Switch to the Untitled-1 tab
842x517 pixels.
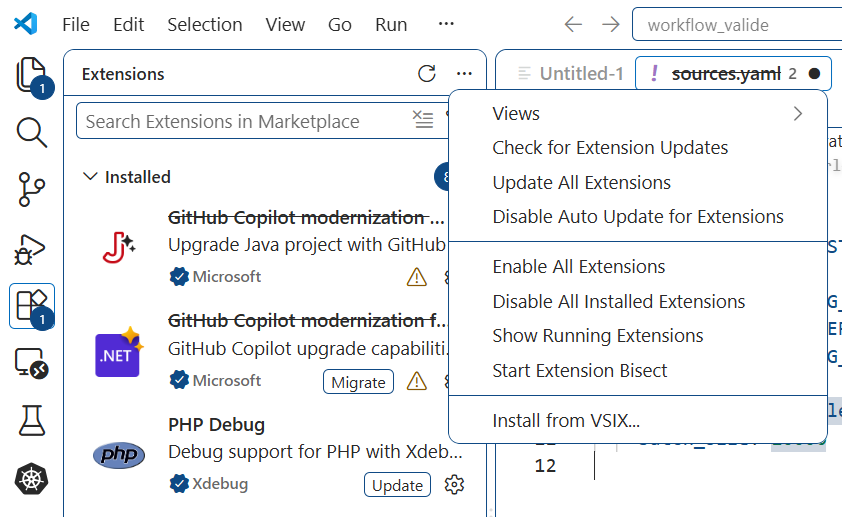point(570,74)
